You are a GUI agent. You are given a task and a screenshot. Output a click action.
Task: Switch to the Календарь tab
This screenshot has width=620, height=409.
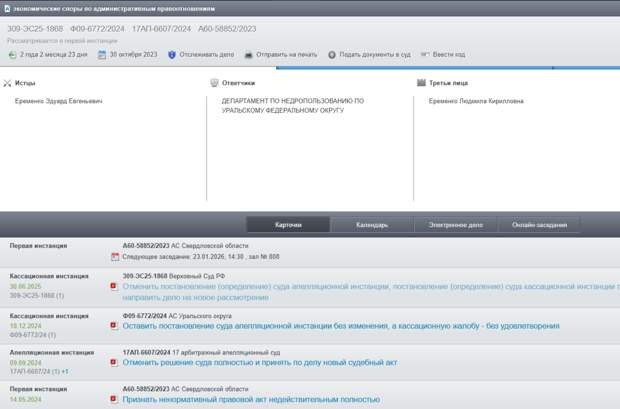point(372,225)
